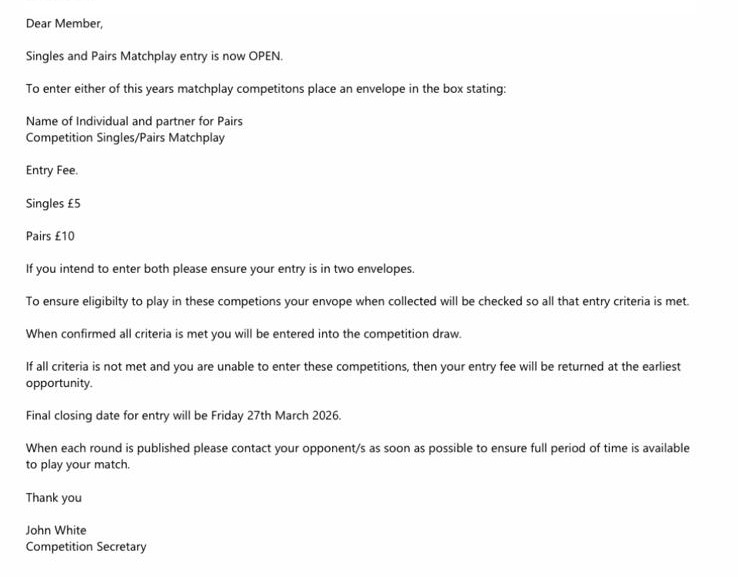The width and height of the screenshot is (738, 577).
Task: Click the line beginning "To ensure eligibilty"
Action: point(357,301)
